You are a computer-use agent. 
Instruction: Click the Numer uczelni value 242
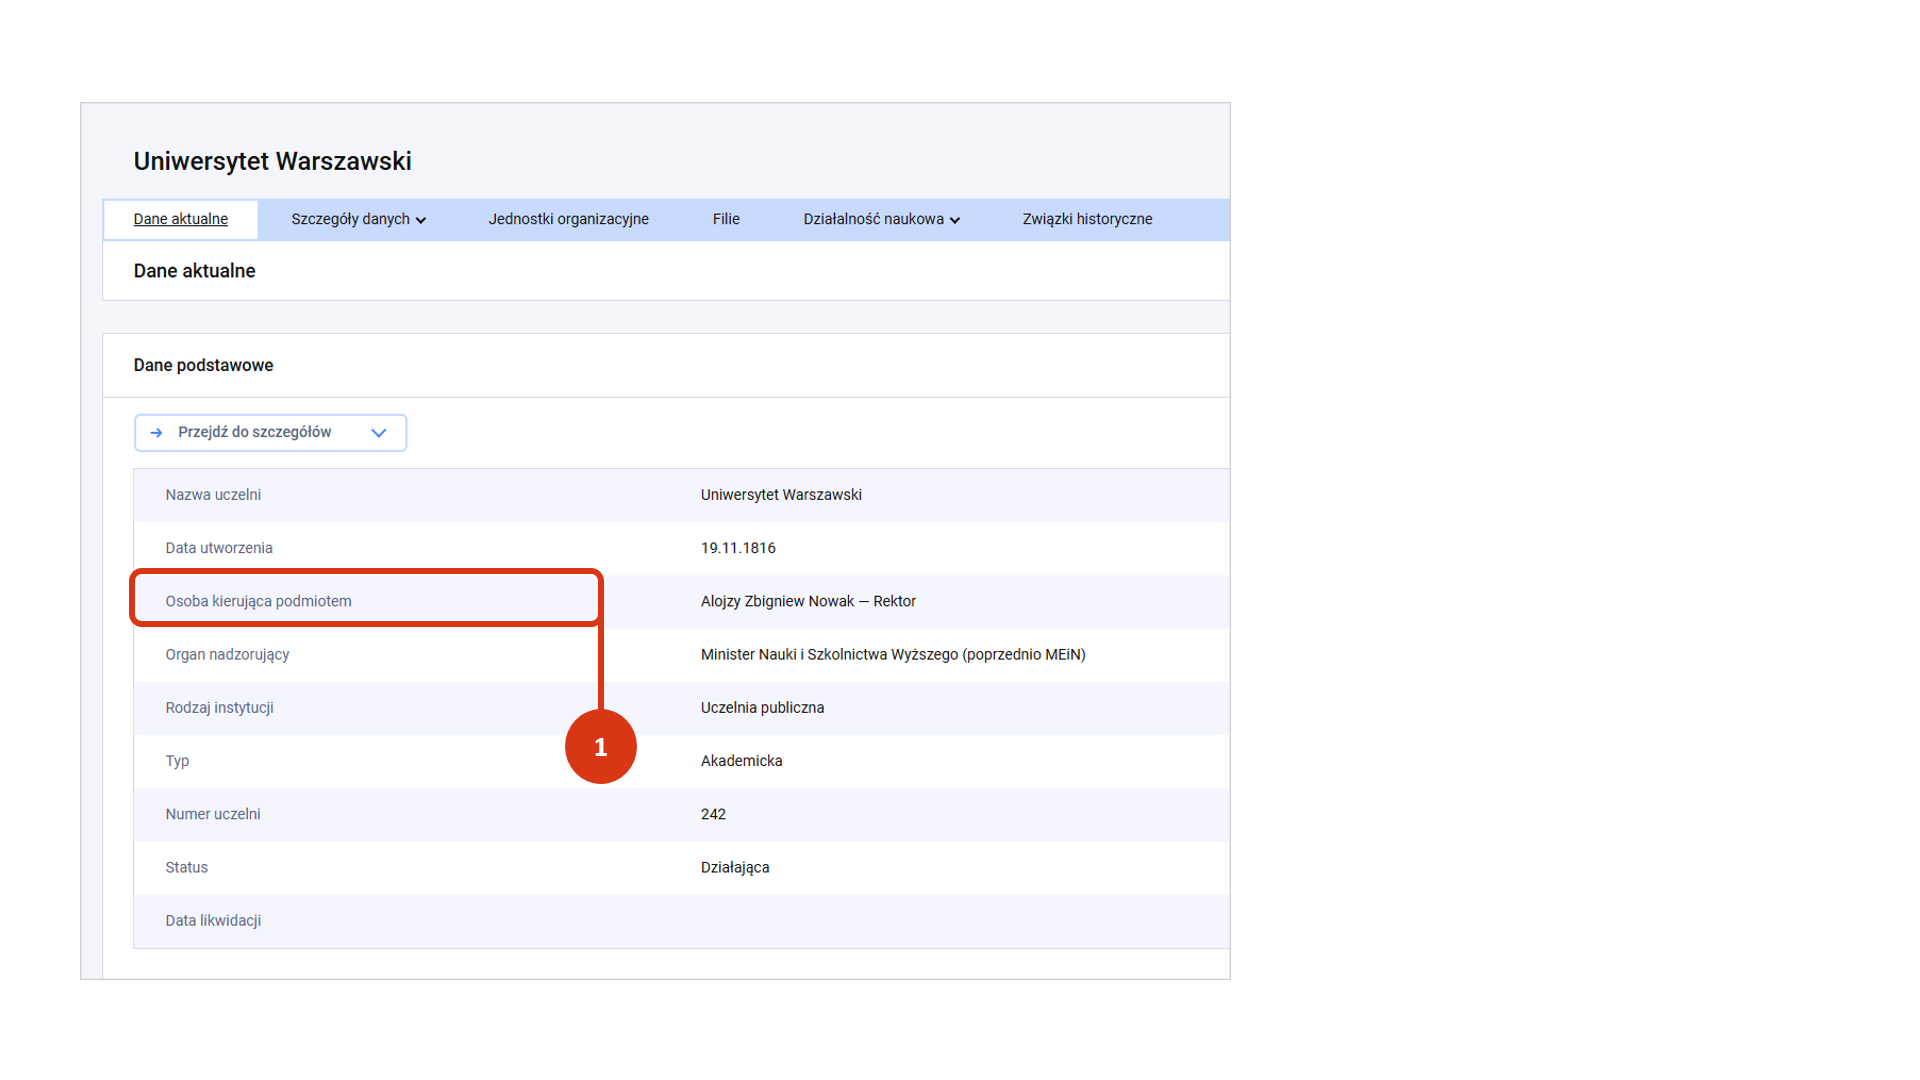[x=713, y=814]
